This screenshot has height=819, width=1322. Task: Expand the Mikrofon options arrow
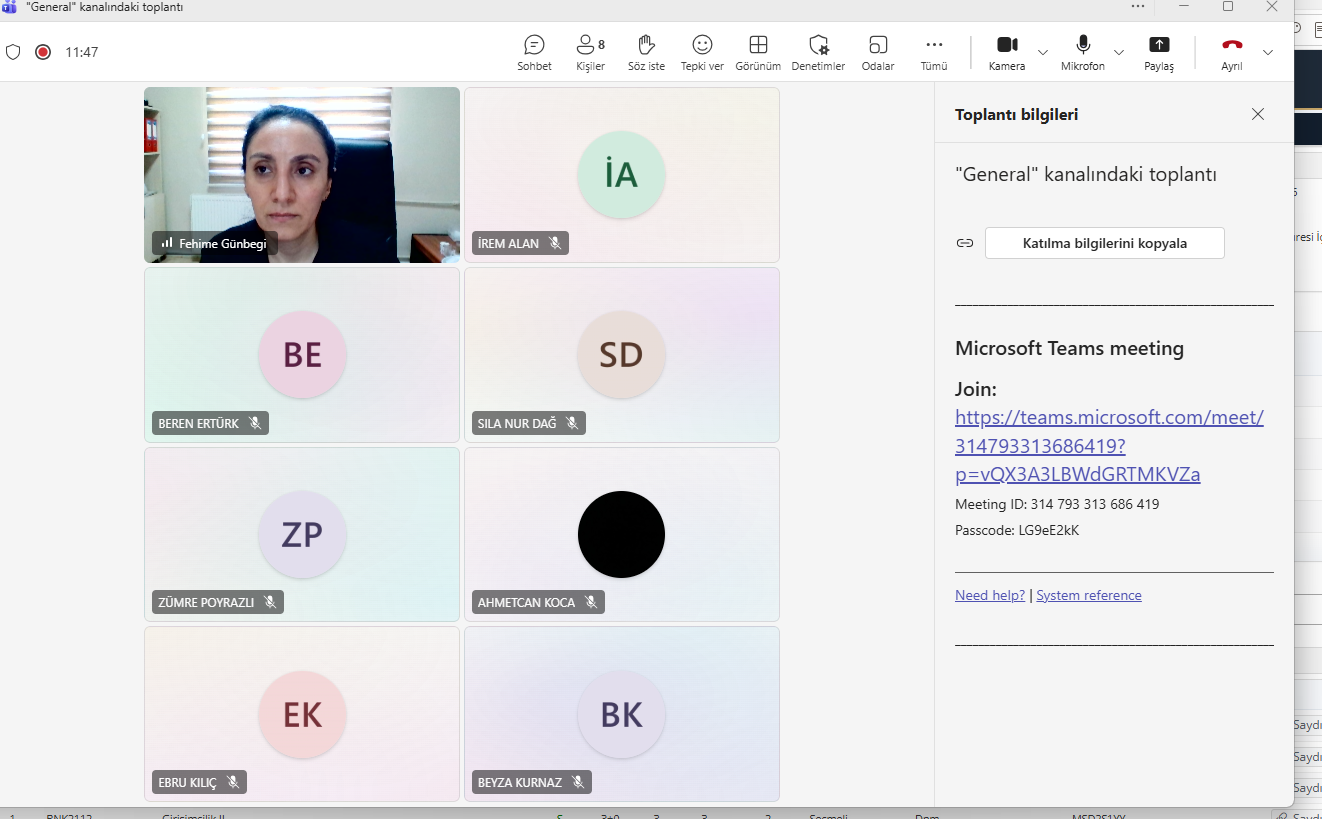1119,52
